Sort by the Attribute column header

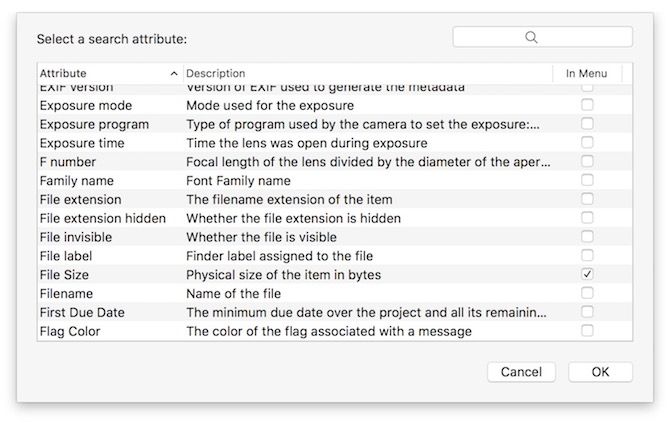pos(100,74)
